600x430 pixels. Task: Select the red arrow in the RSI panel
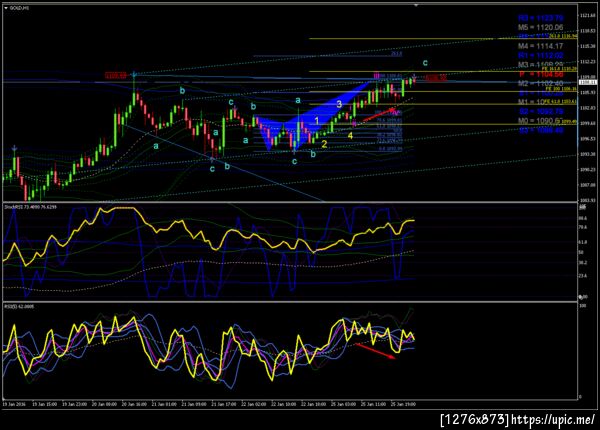pos(375,351)
